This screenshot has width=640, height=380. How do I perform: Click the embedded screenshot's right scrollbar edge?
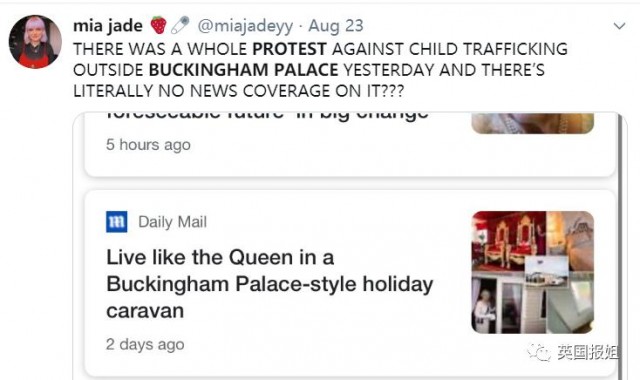pyautogui.click(x=620, y=246)
